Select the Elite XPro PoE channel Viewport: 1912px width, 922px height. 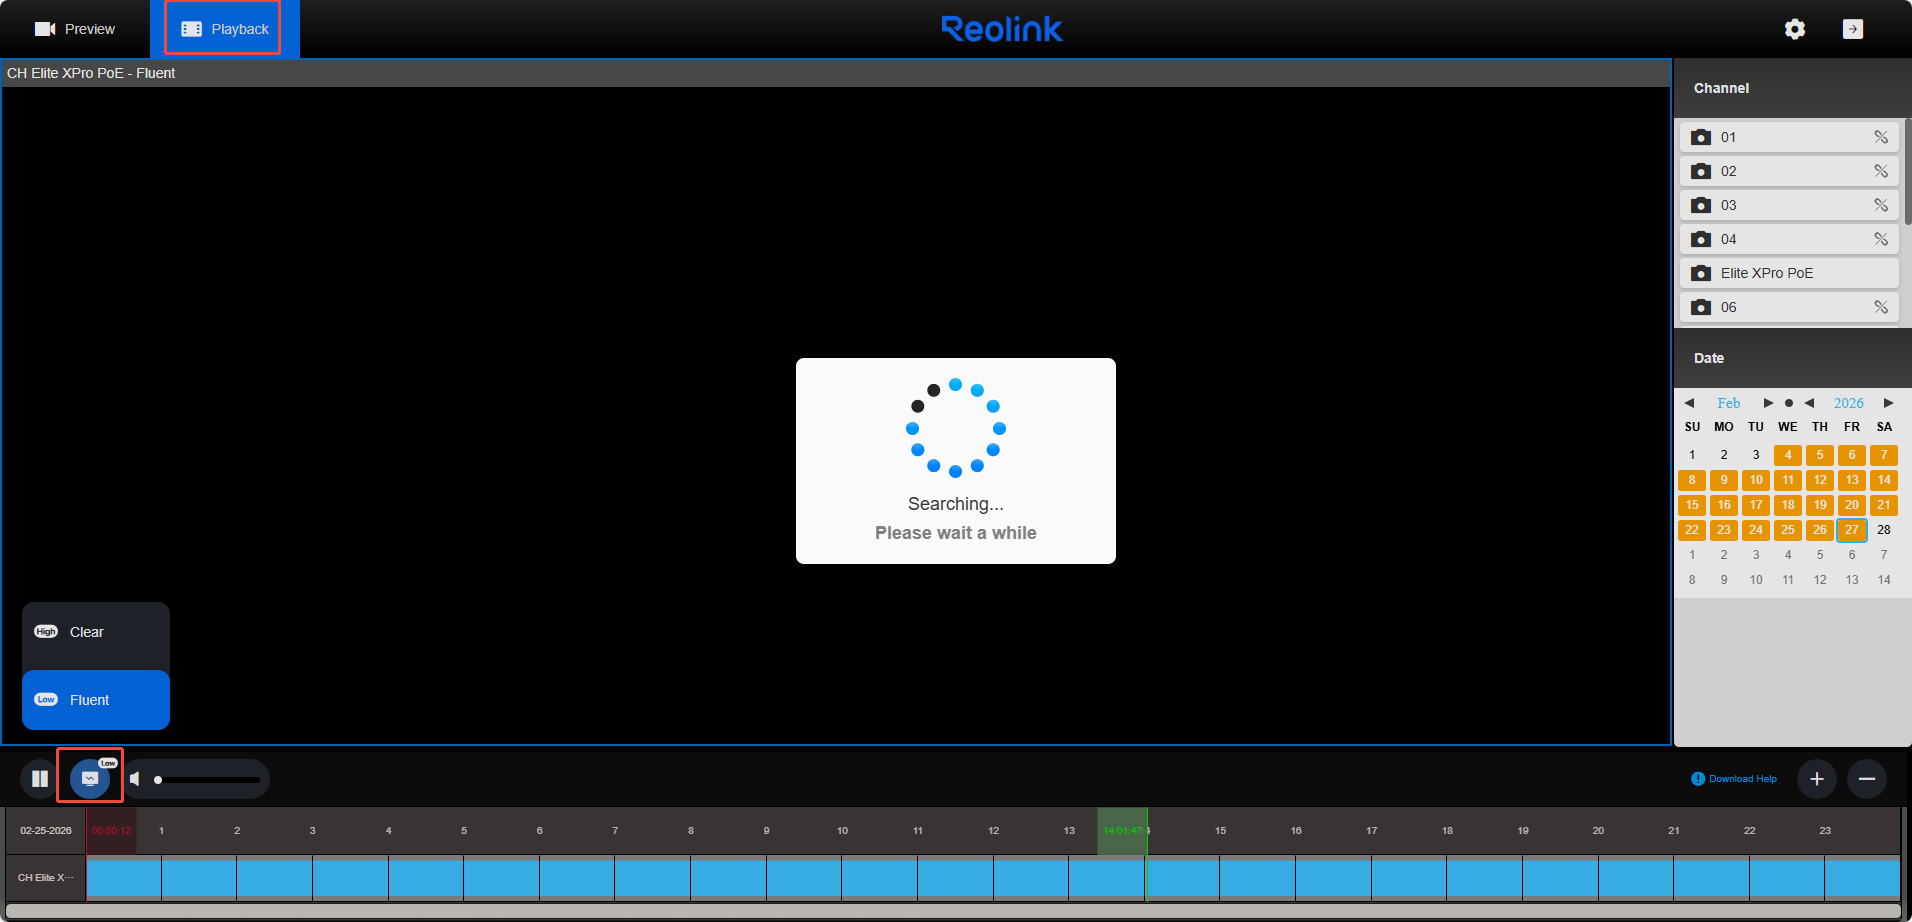1766,273
